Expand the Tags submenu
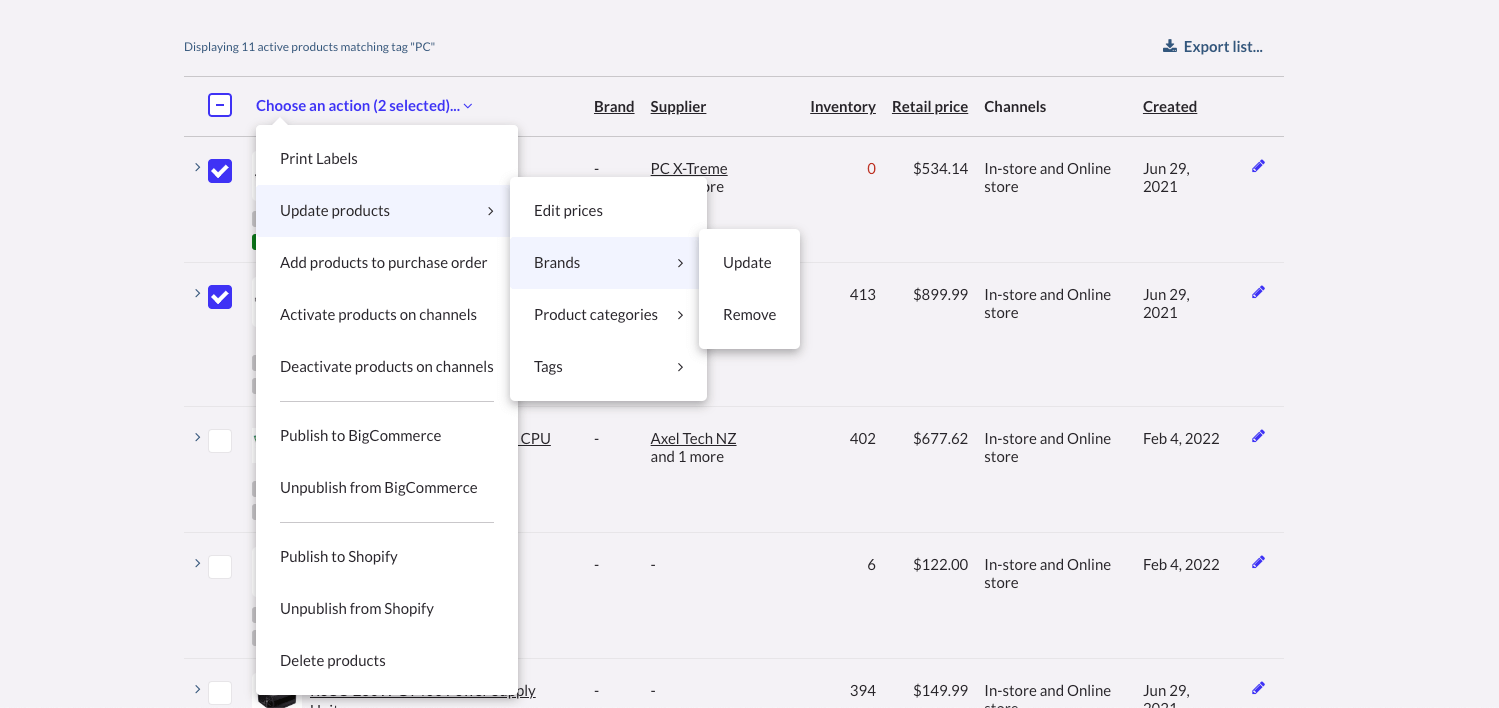Image resolution: width=1499 pixels, height=708 pixels. tap(608, 367)
